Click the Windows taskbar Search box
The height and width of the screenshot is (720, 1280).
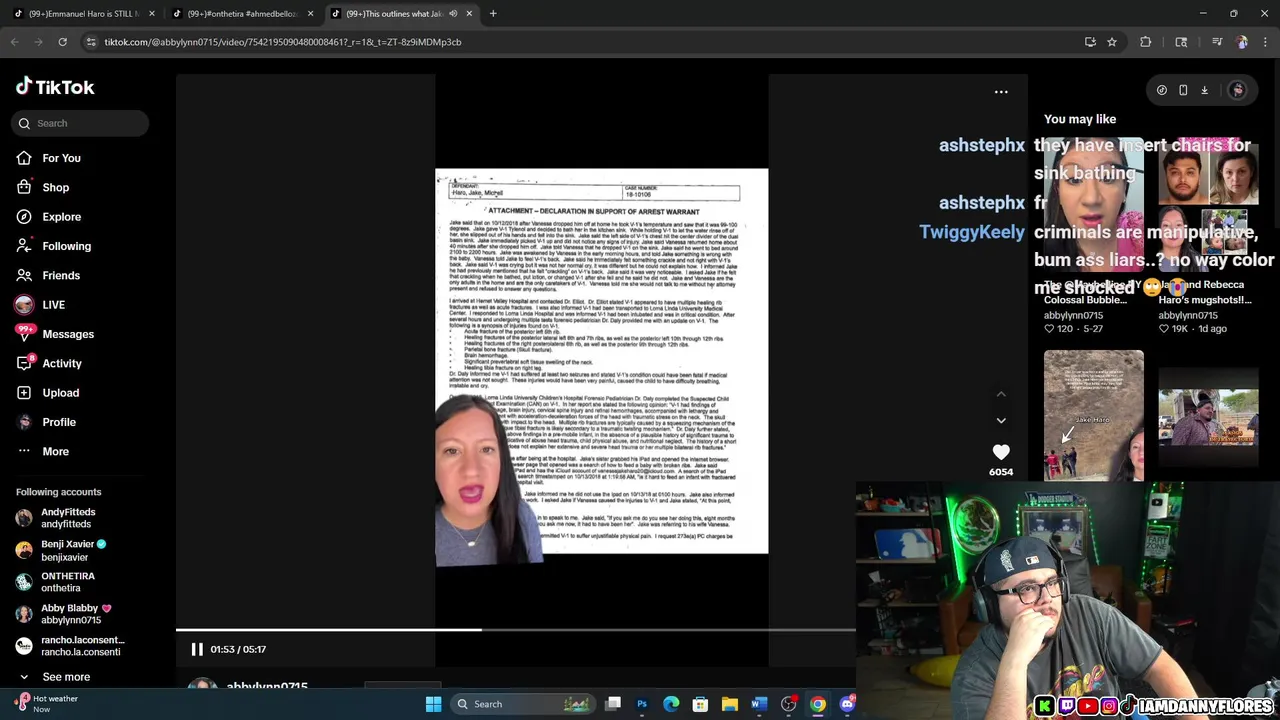coord(522,704)
